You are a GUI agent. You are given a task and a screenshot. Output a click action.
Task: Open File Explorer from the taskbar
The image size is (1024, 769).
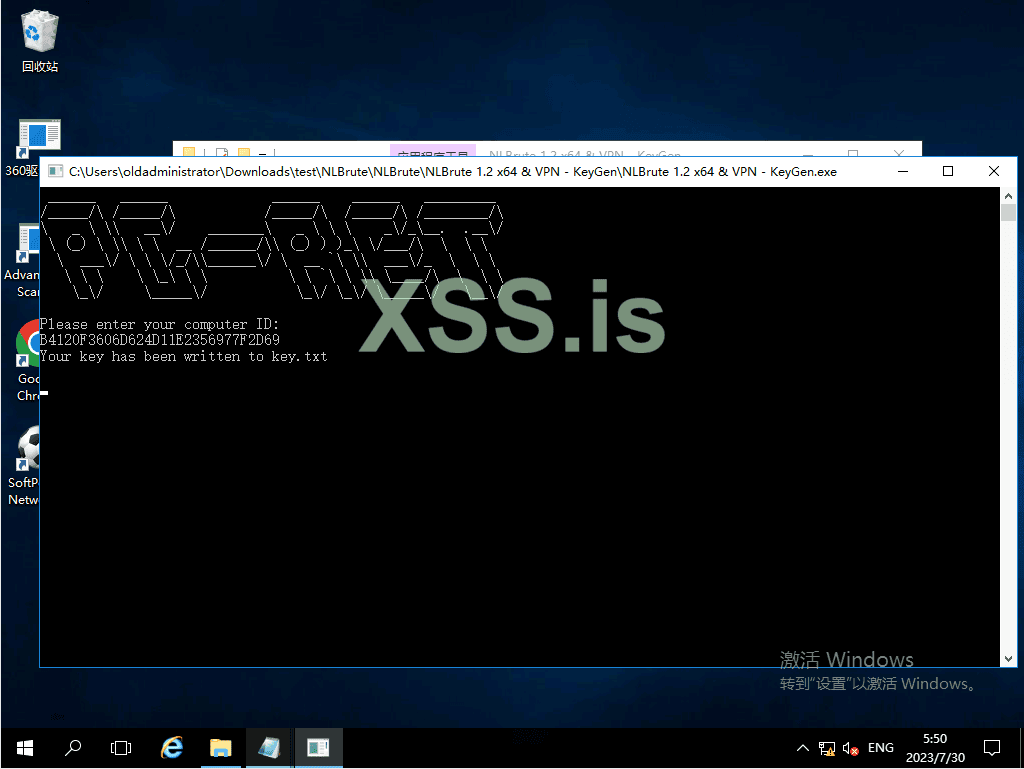pos(221,748)
